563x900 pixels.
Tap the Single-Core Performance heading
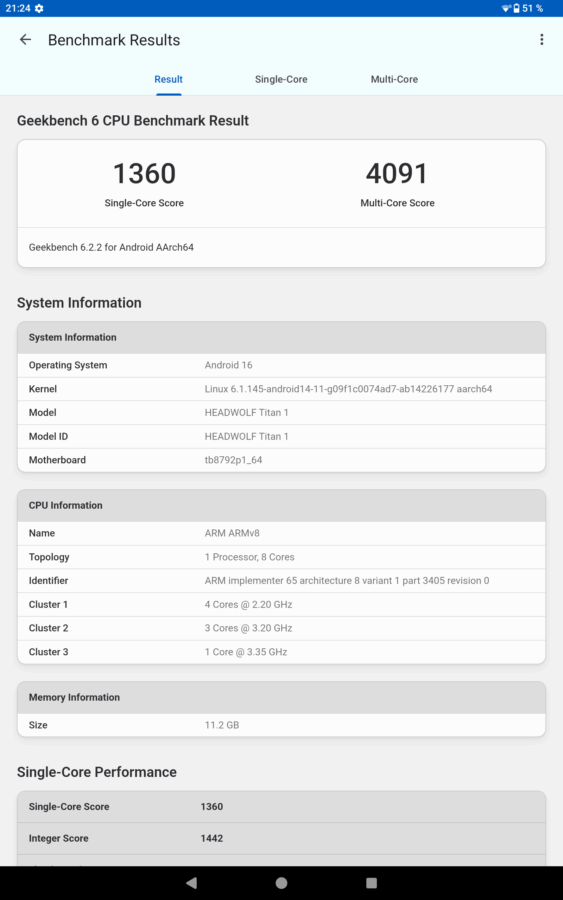[x=96, y=772]
